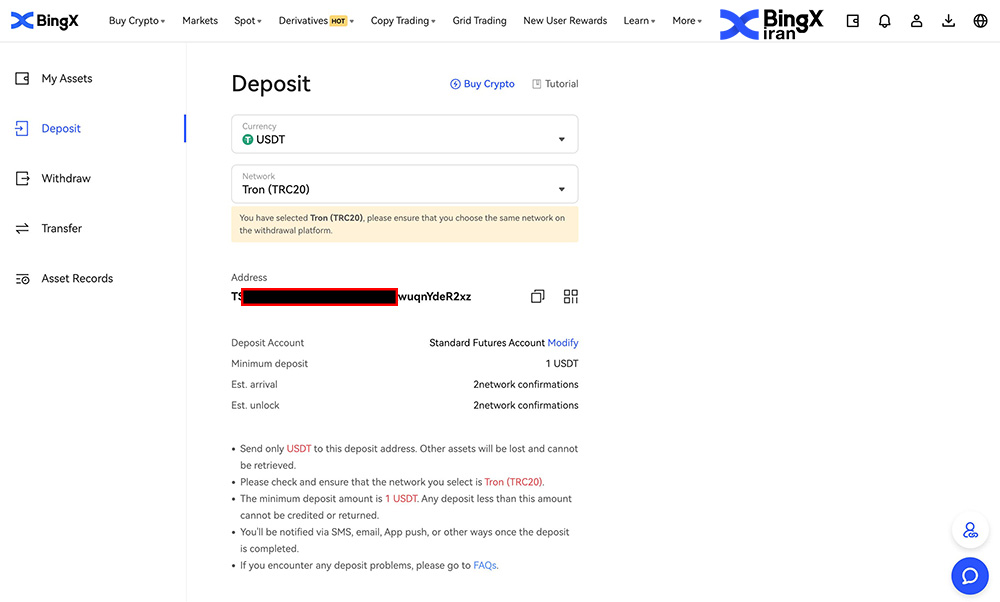Open live chat support bubble
The width and height of the screenshot is (1000, 602).
(969, 575)
